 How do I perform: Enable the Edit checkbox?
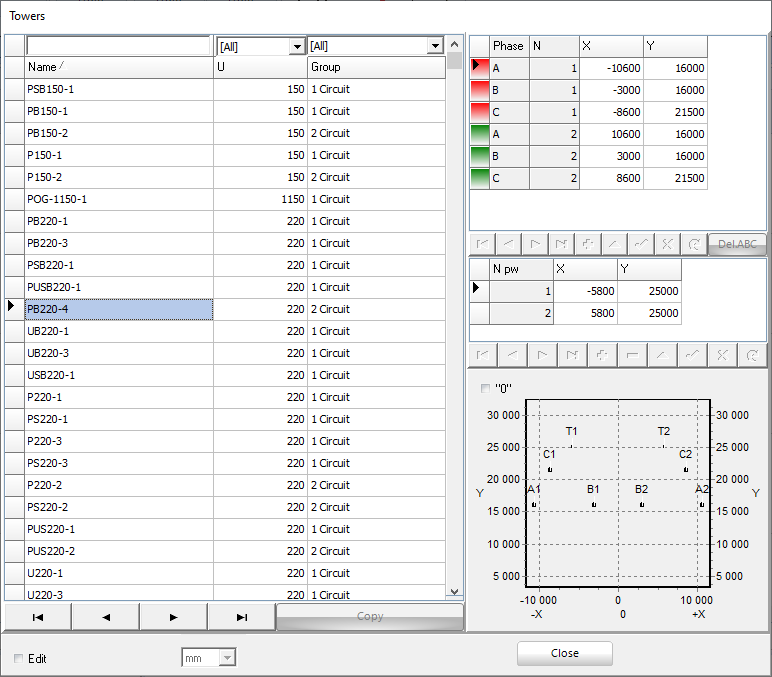pyautogui.click(x=20, y=658)
